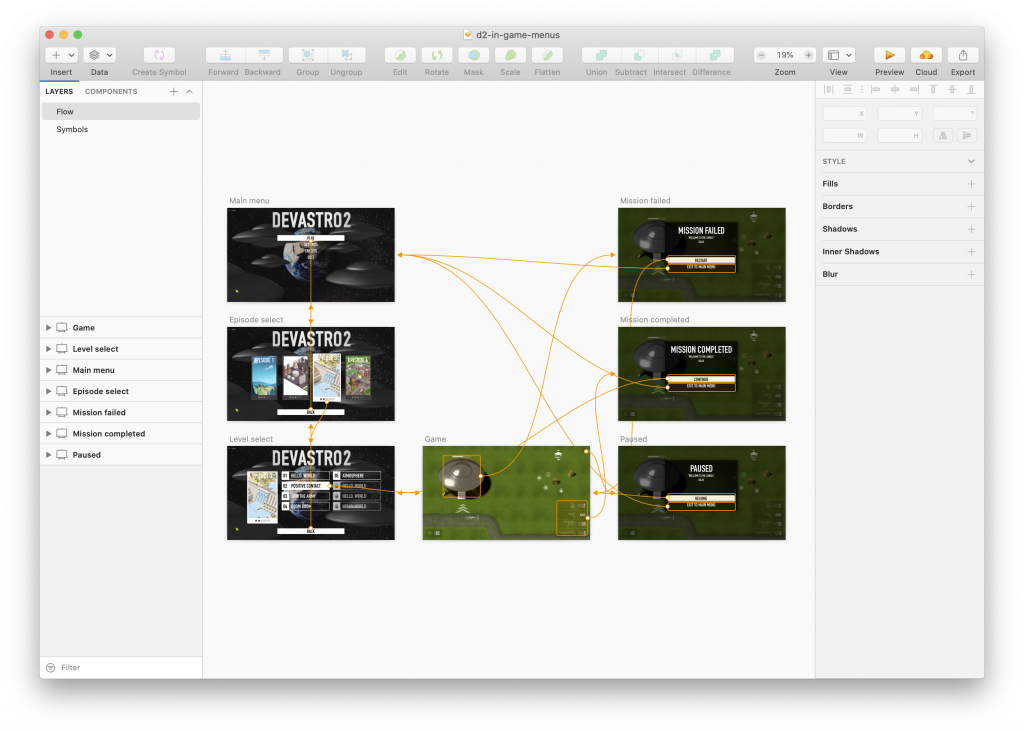
Task: Switch to the COMPONENTS tab
Action: pyautogui.click(x=111, y=91)
